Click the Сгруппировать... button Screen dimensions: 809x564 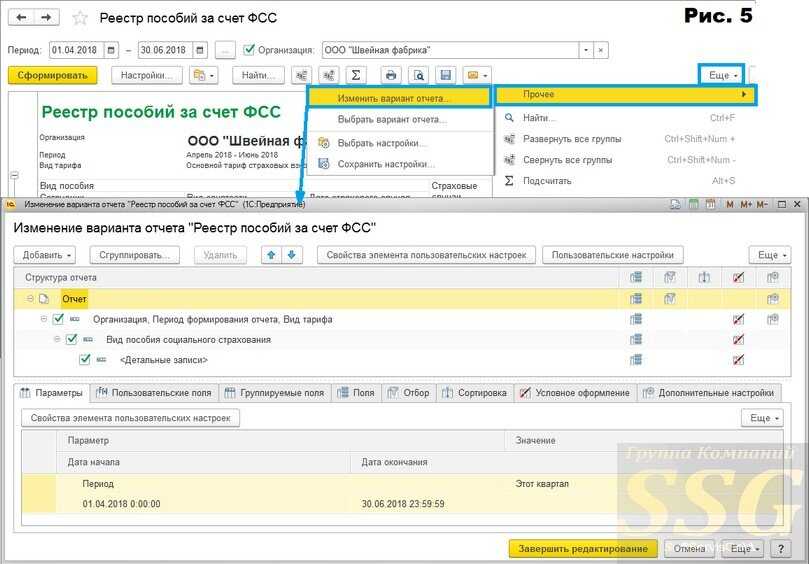point(135,255)
